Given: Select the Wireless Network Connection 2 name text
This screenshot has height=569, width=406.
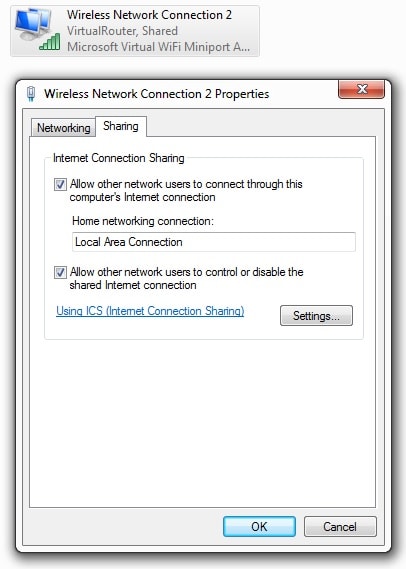Looking at the screenshot, I should 149,15.
